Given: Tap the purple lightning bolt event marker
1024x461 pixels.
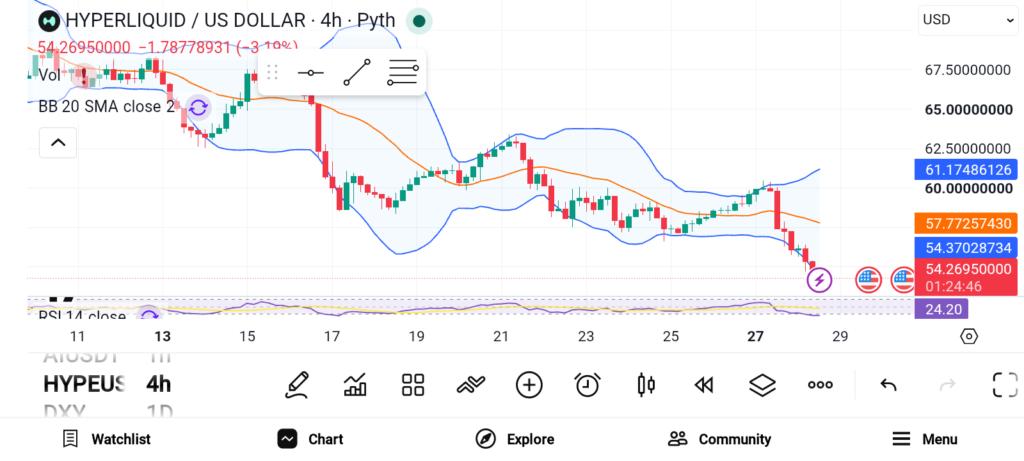Looking at the screenshot, I should (819, 280).
